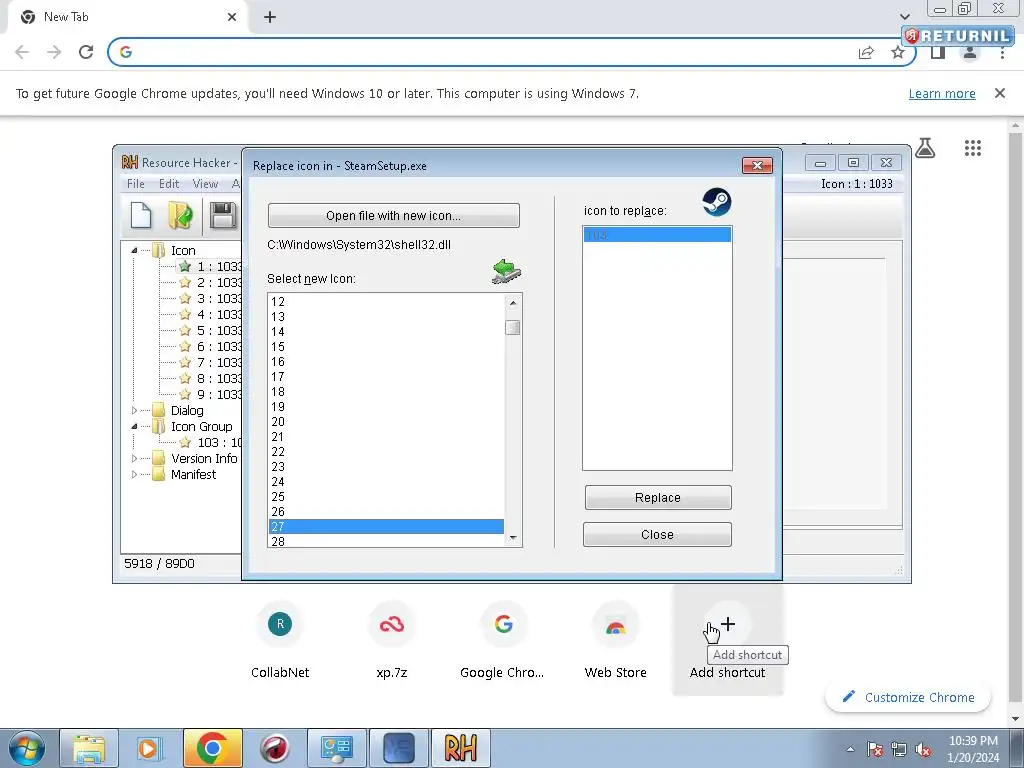This screenshot has height=768, width=1024.
Task: Click the taskbar clock showing 10:39 PM
Action: pos(973,749)
